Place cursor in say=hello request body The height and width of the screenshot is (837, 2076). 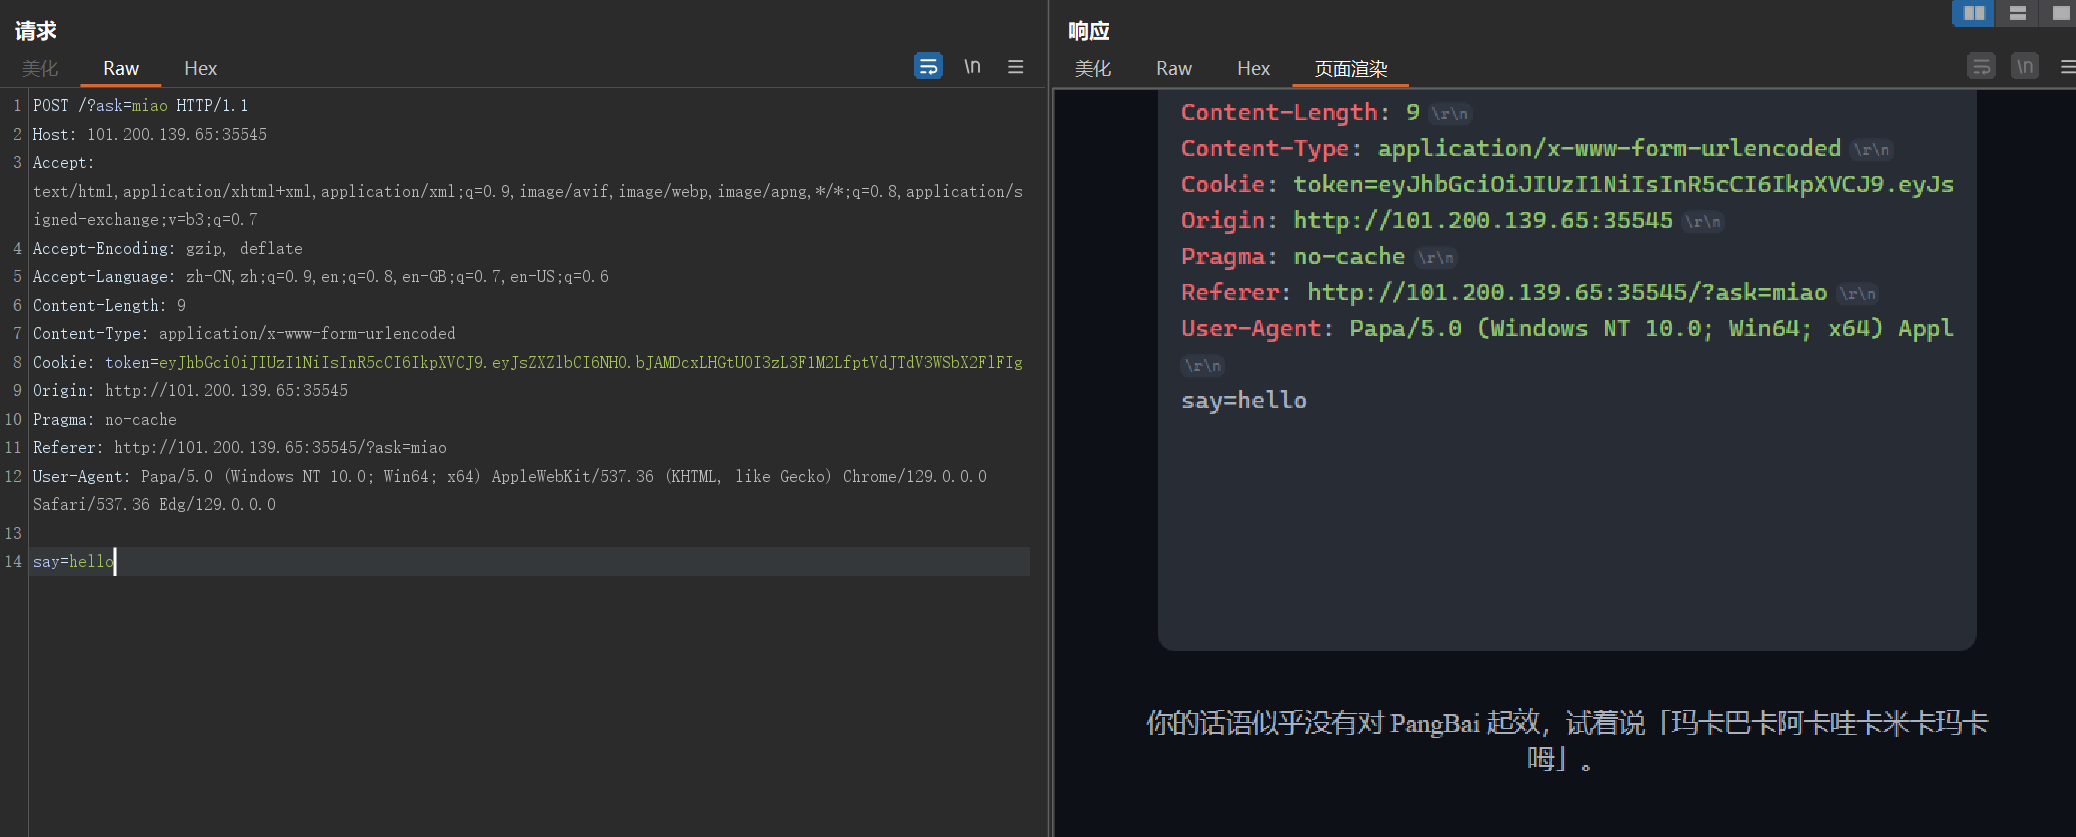tap(73, 561)
